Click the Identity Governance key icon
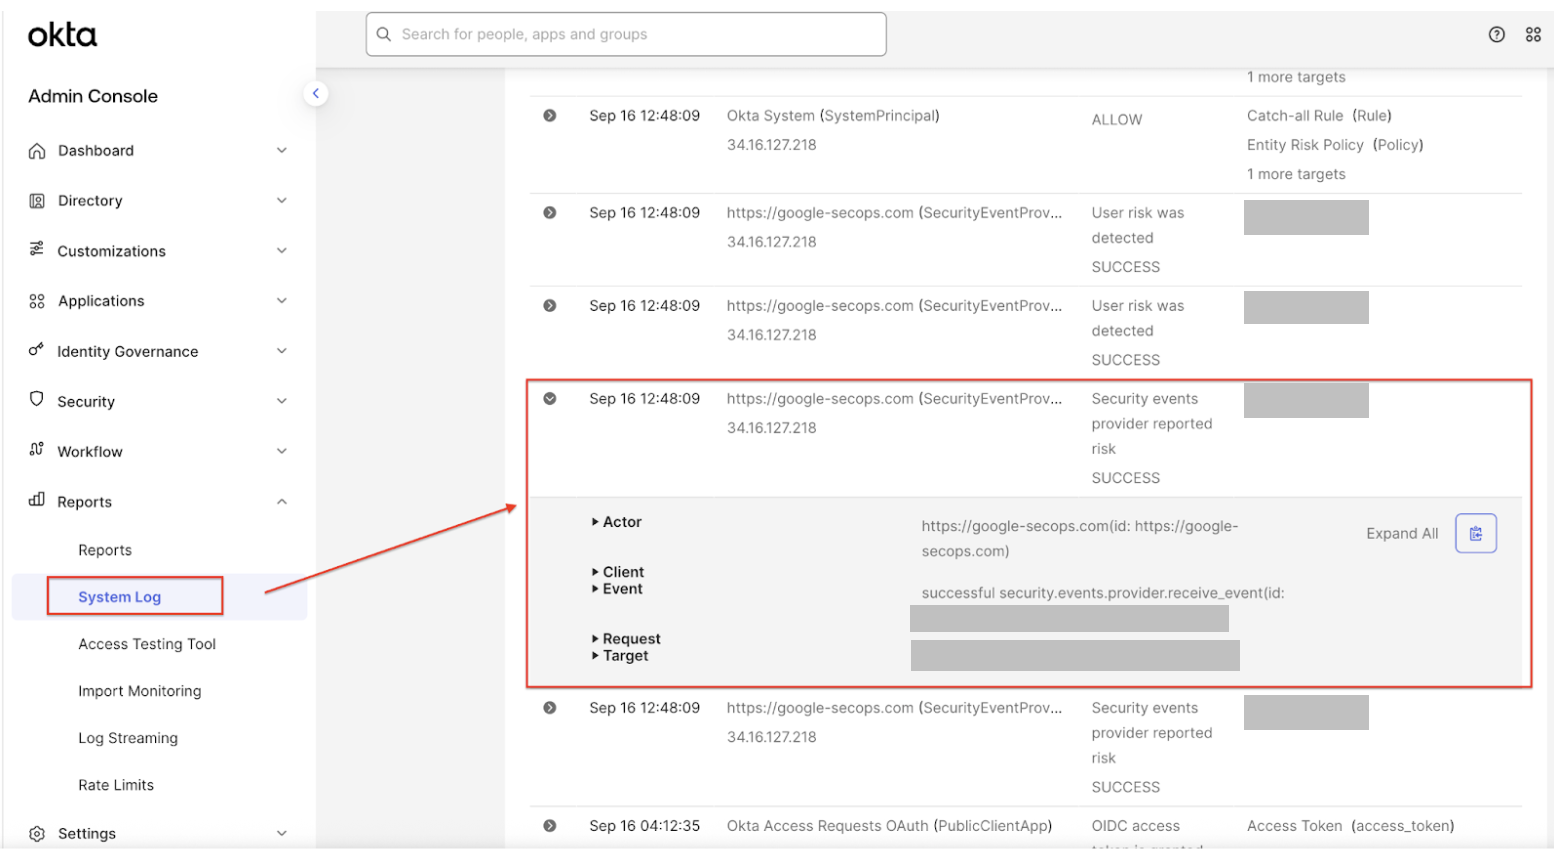The height and width of the screenshot is (854, 1554). point(36,350)
